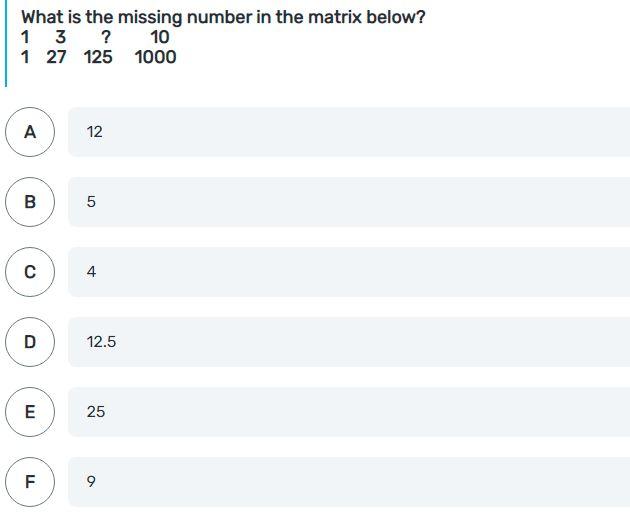Click the number 3 in the top row

tap(61, 37)
